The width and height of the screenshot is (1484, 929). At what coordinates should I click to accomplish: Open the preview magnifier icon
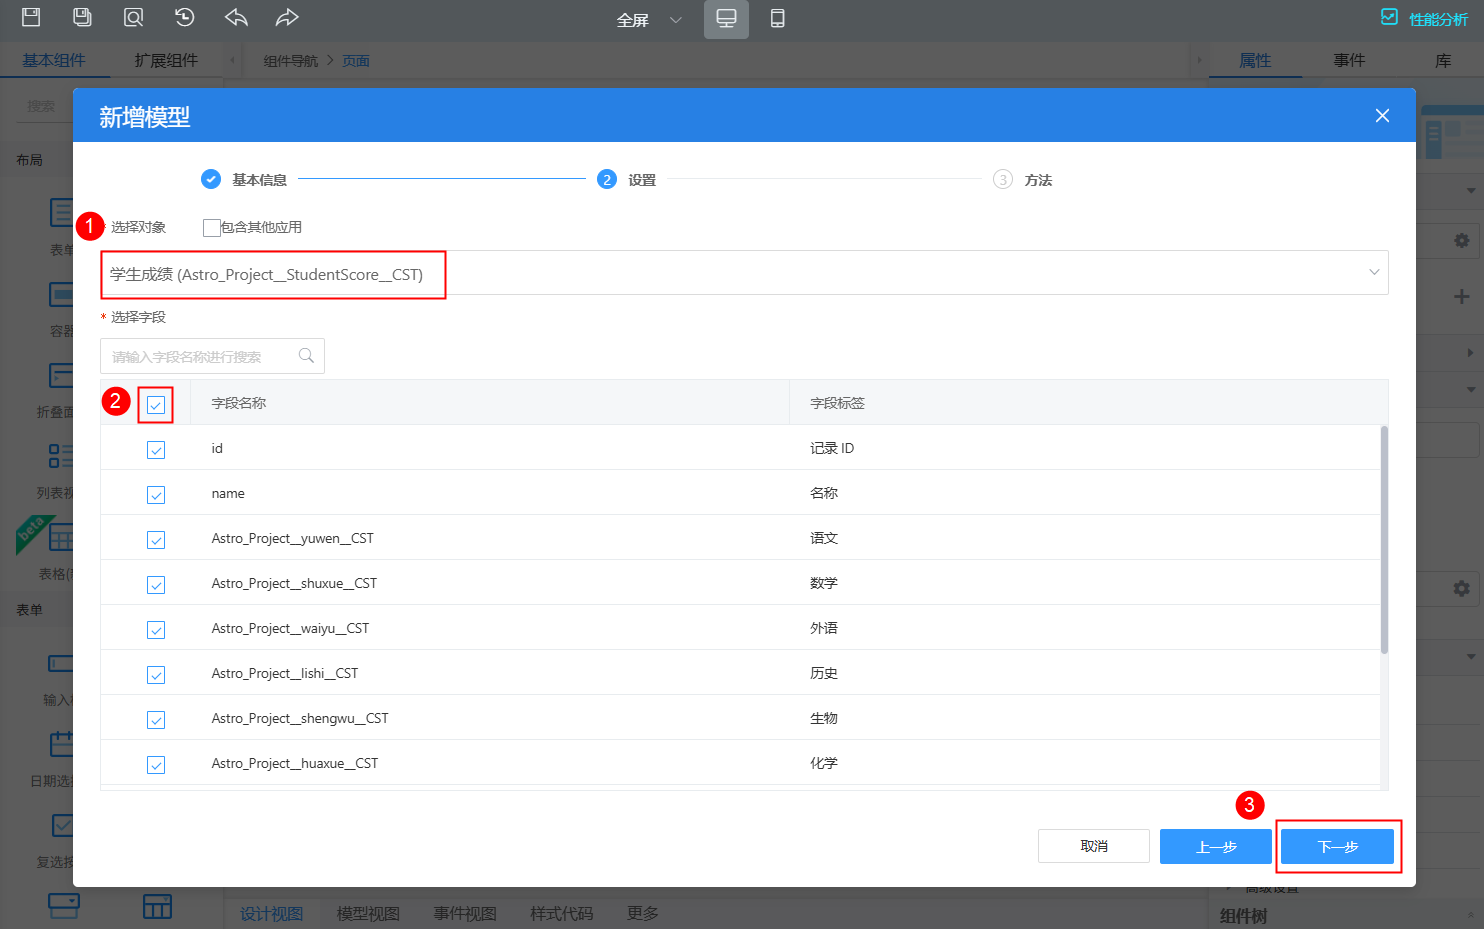[133, 17]
